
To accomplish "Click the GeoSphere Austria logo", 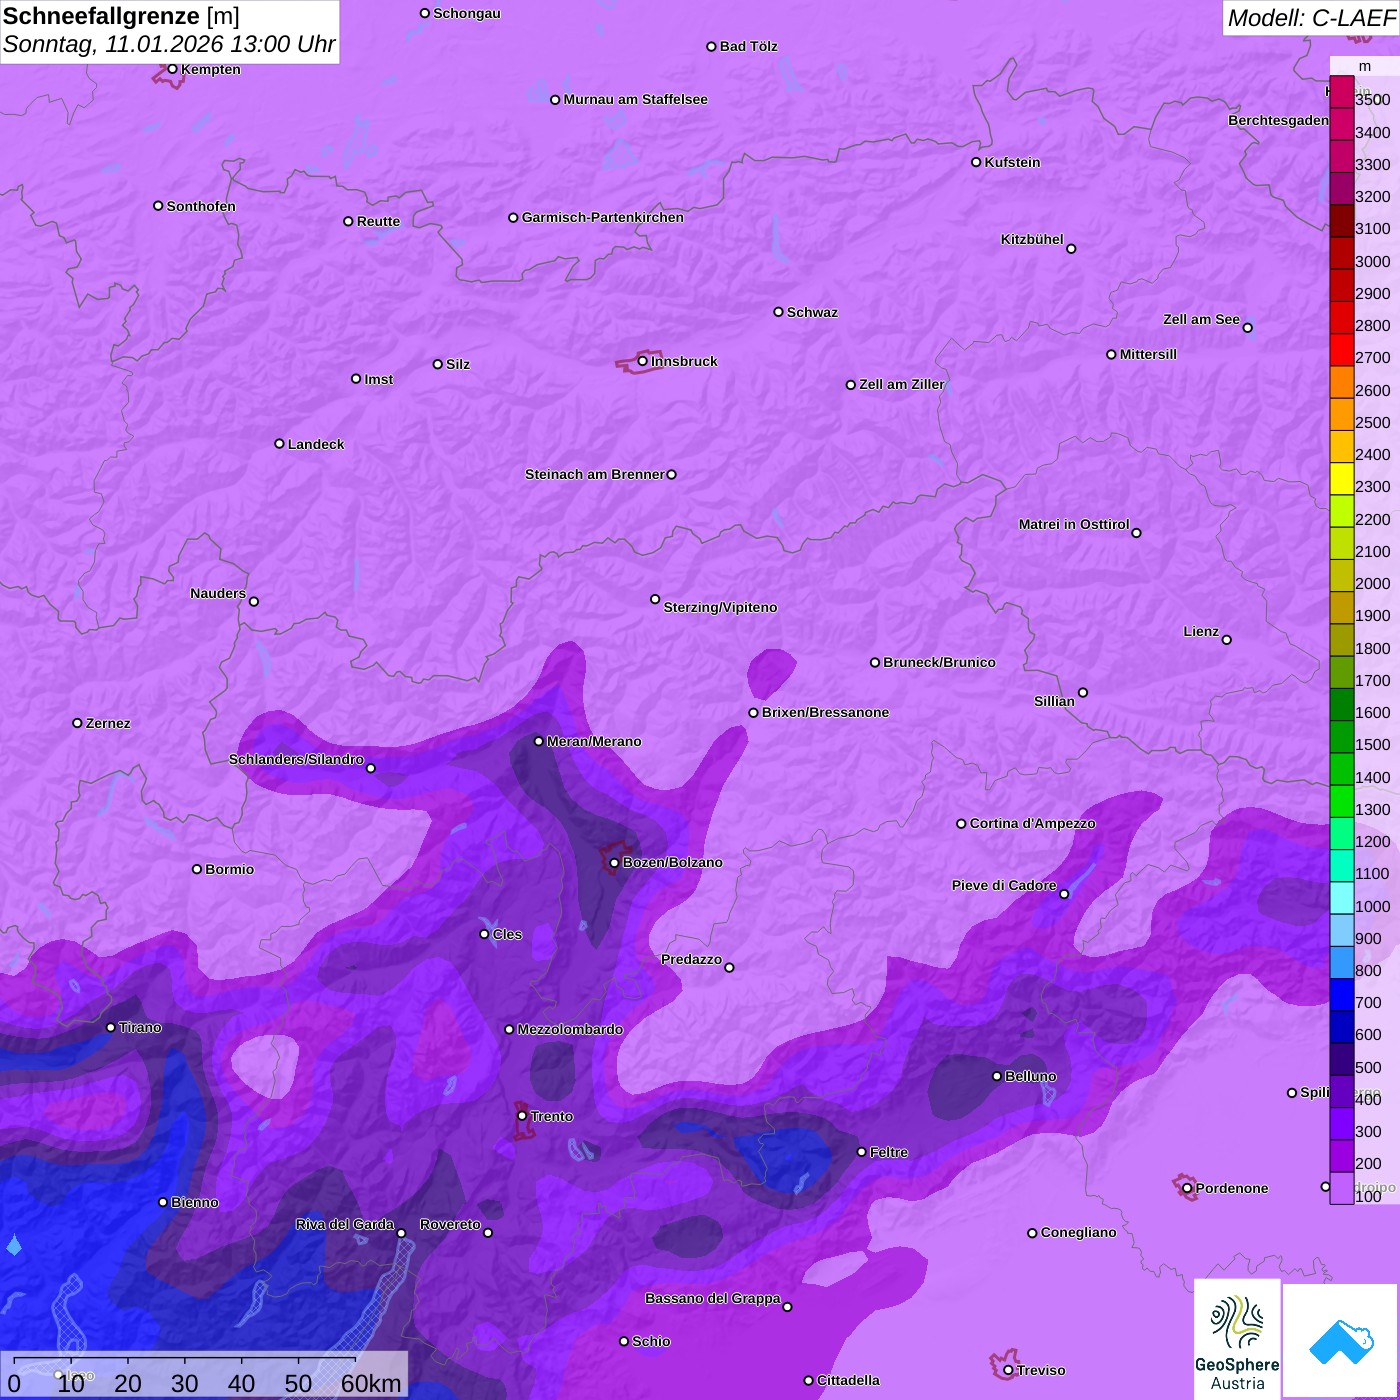I will (1237, 1339).
